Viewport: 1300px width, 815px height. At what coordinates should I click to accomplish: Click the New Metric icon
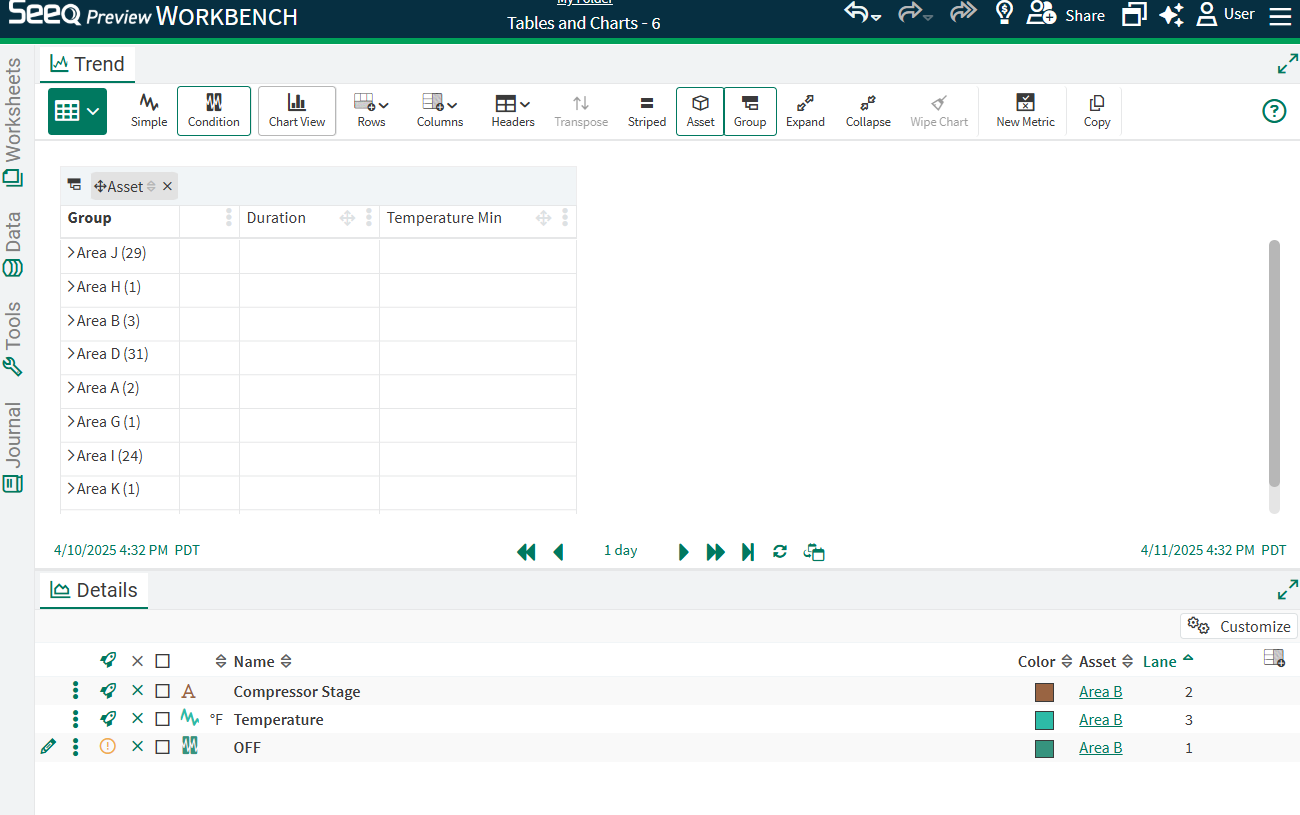click(x=1025, y=110)
